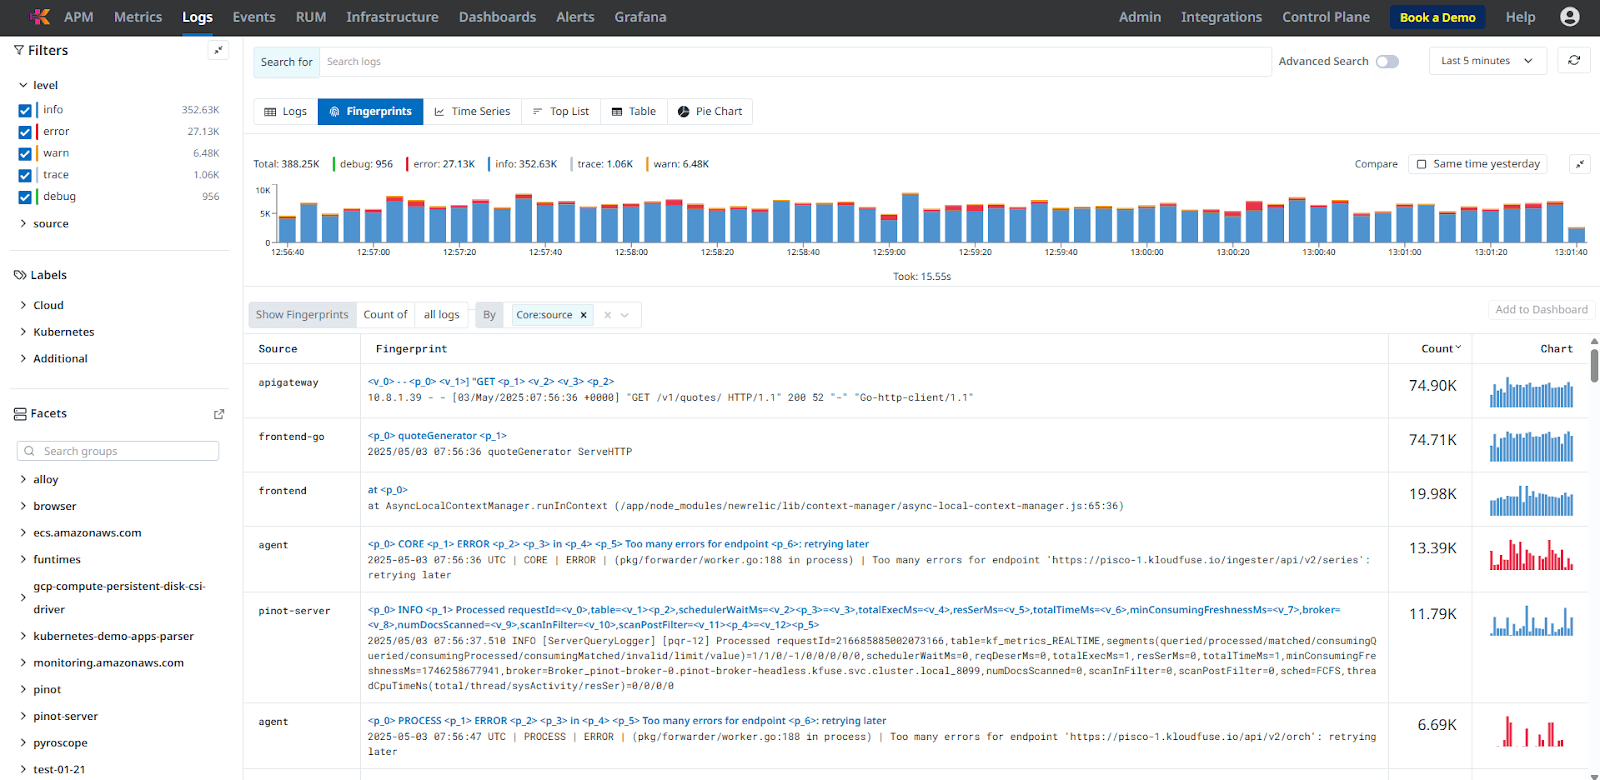Screen dimensions: 1600x780
Task: Click Add to Dashboard button
Action: pyautogui.click(x=1541, y=310)
